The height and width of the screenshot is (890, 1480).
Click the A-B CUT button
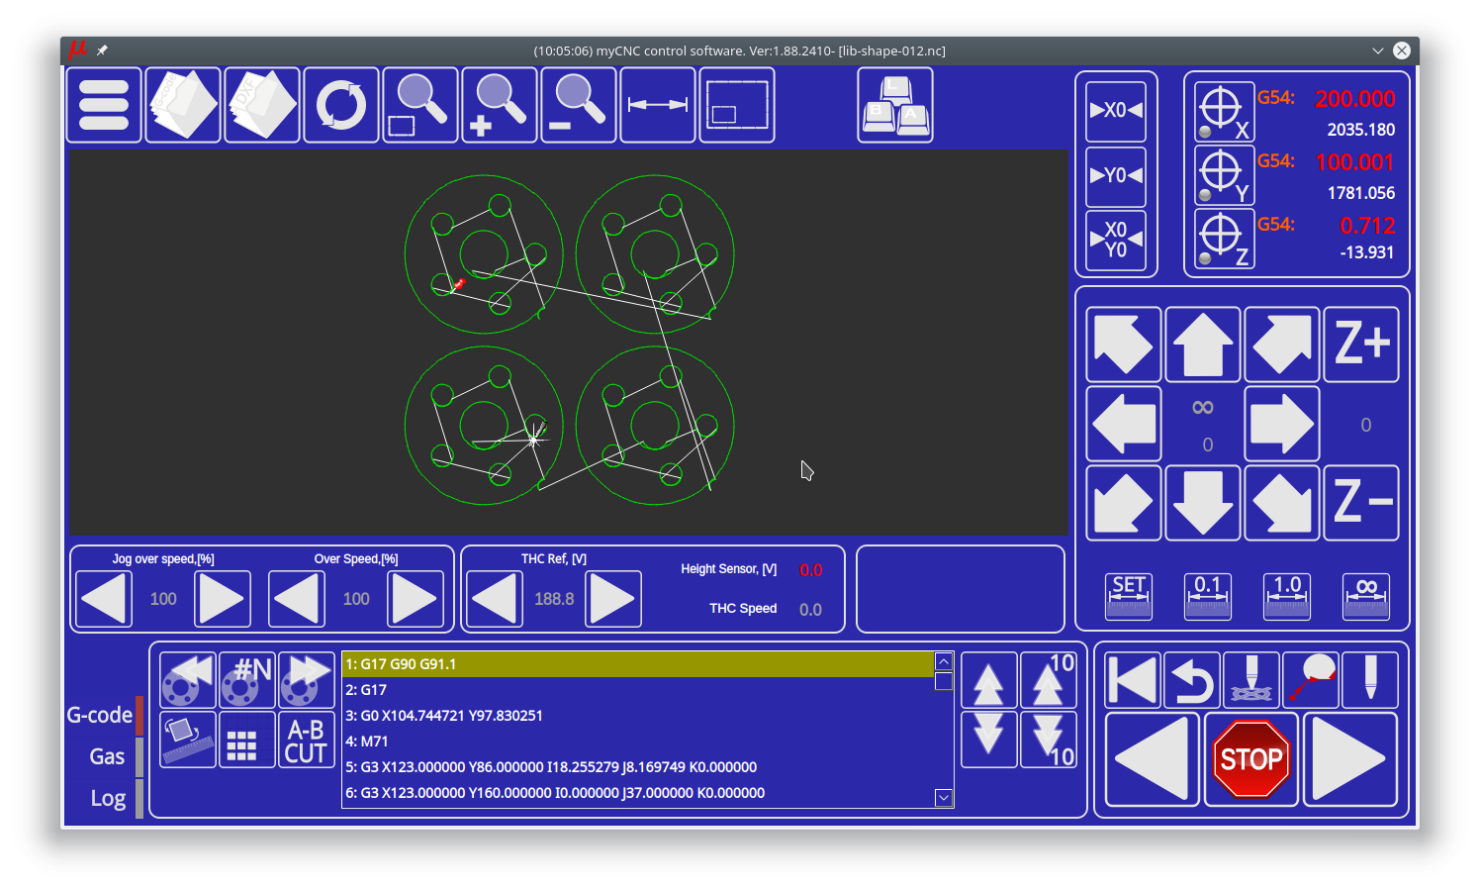306,741
